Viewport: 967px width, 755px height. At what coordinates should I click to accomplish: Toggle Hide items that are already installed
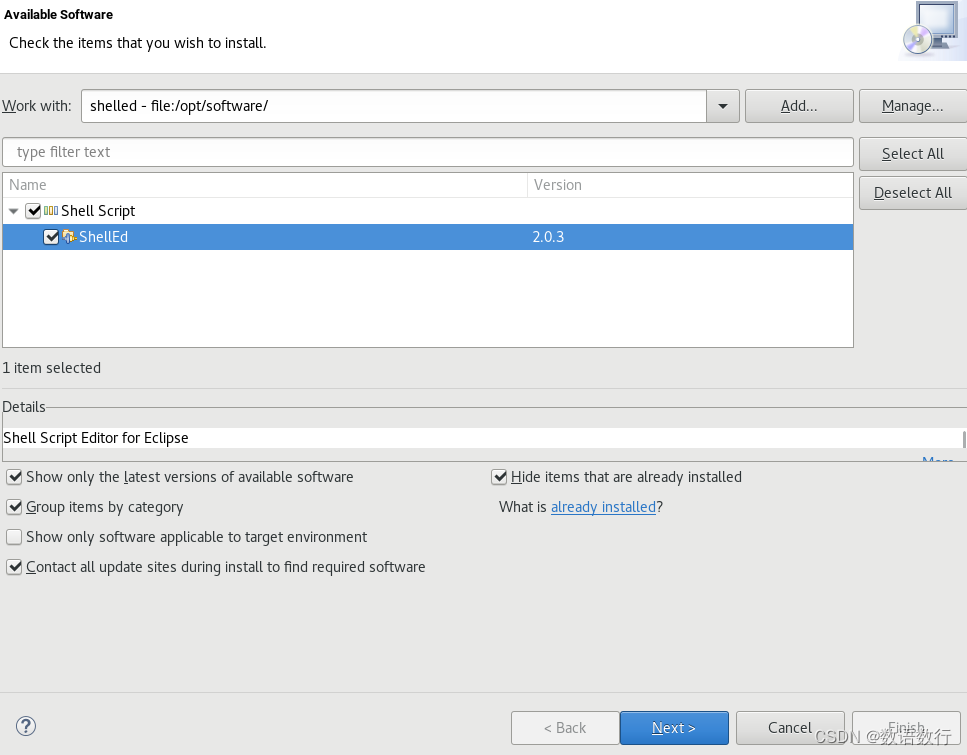pyautogui.click(x=500, y=477)
